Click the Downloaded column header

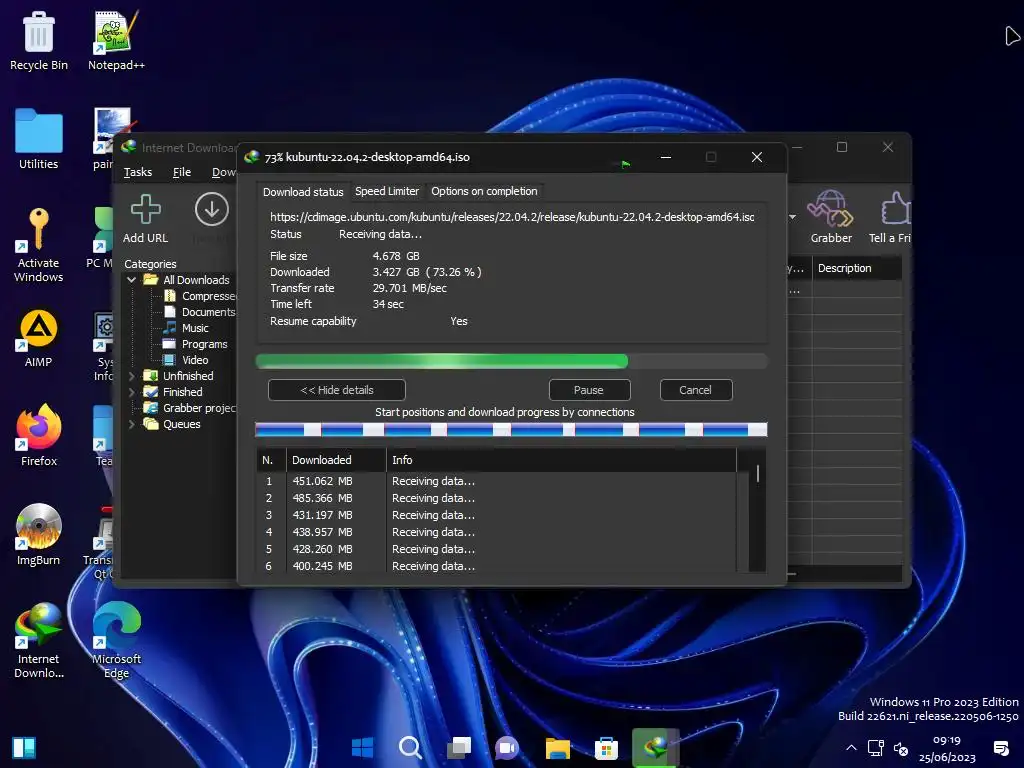[336, 460]
